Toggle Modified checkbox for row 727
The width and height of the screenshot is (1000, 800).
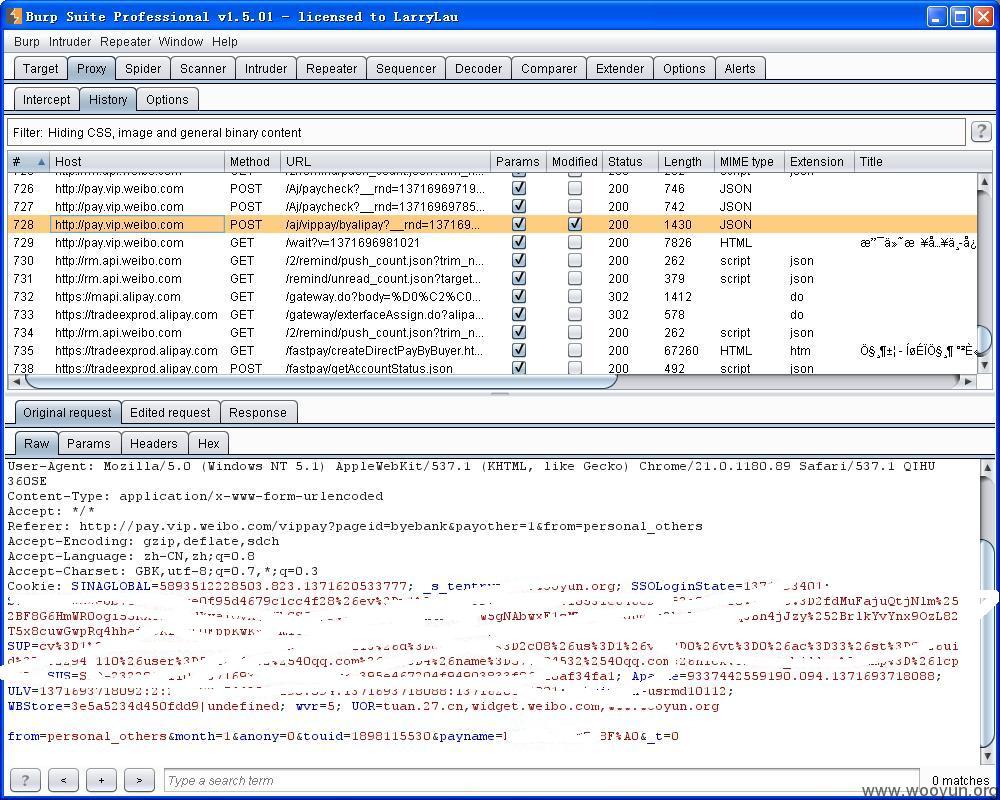(575, 206)
